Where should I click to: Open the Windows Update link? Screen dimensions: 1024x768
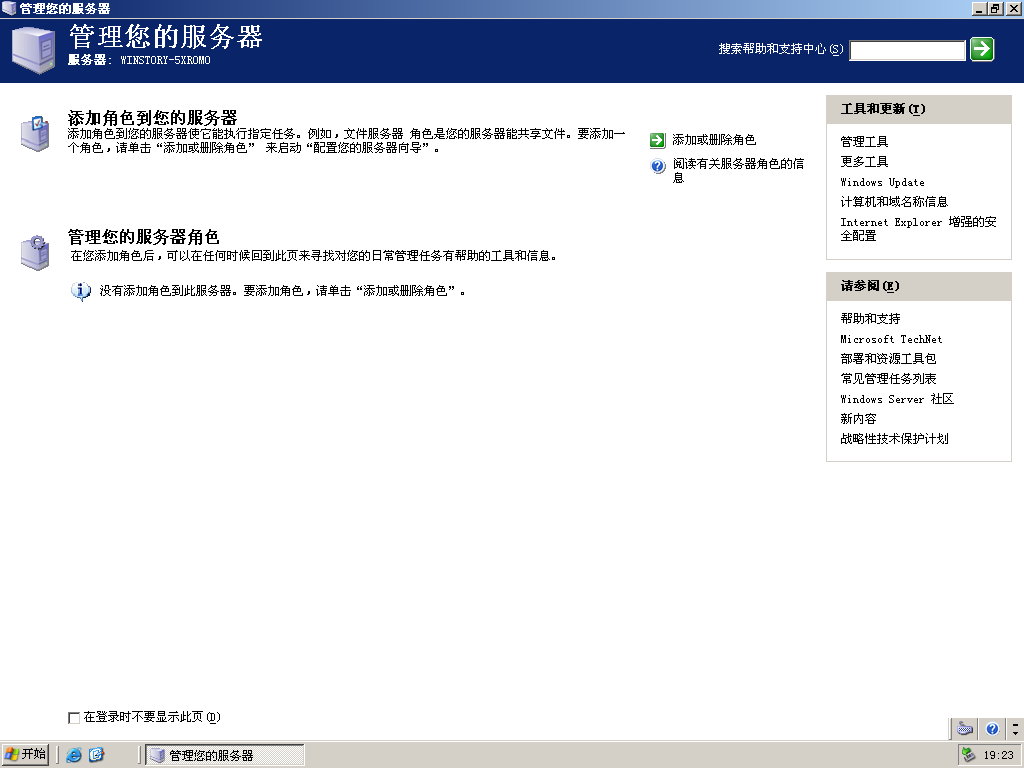tap(882, 182)
